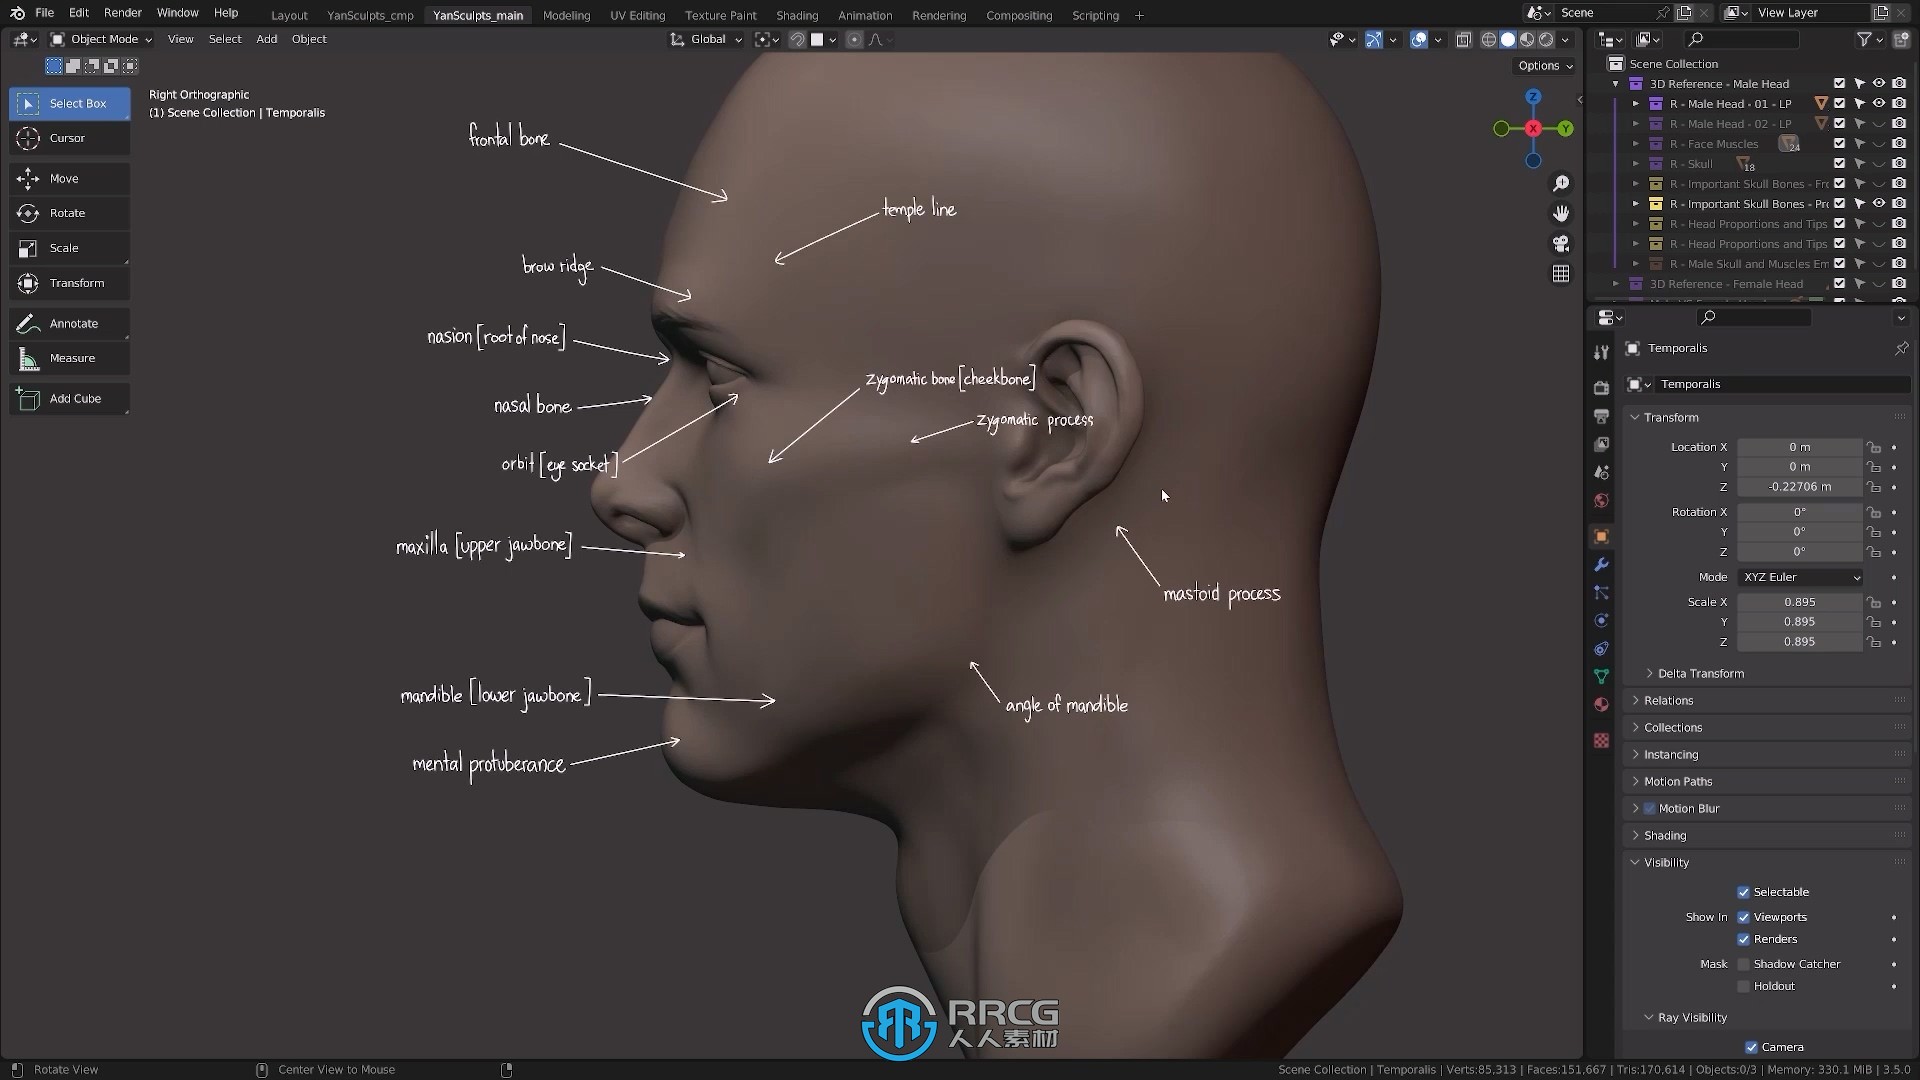Image resolution: width=1920 pixels, height=1080 pixels.
Task: Toggle Camera ray visibility checkbox
Action: click(x=1751, y=1047)
